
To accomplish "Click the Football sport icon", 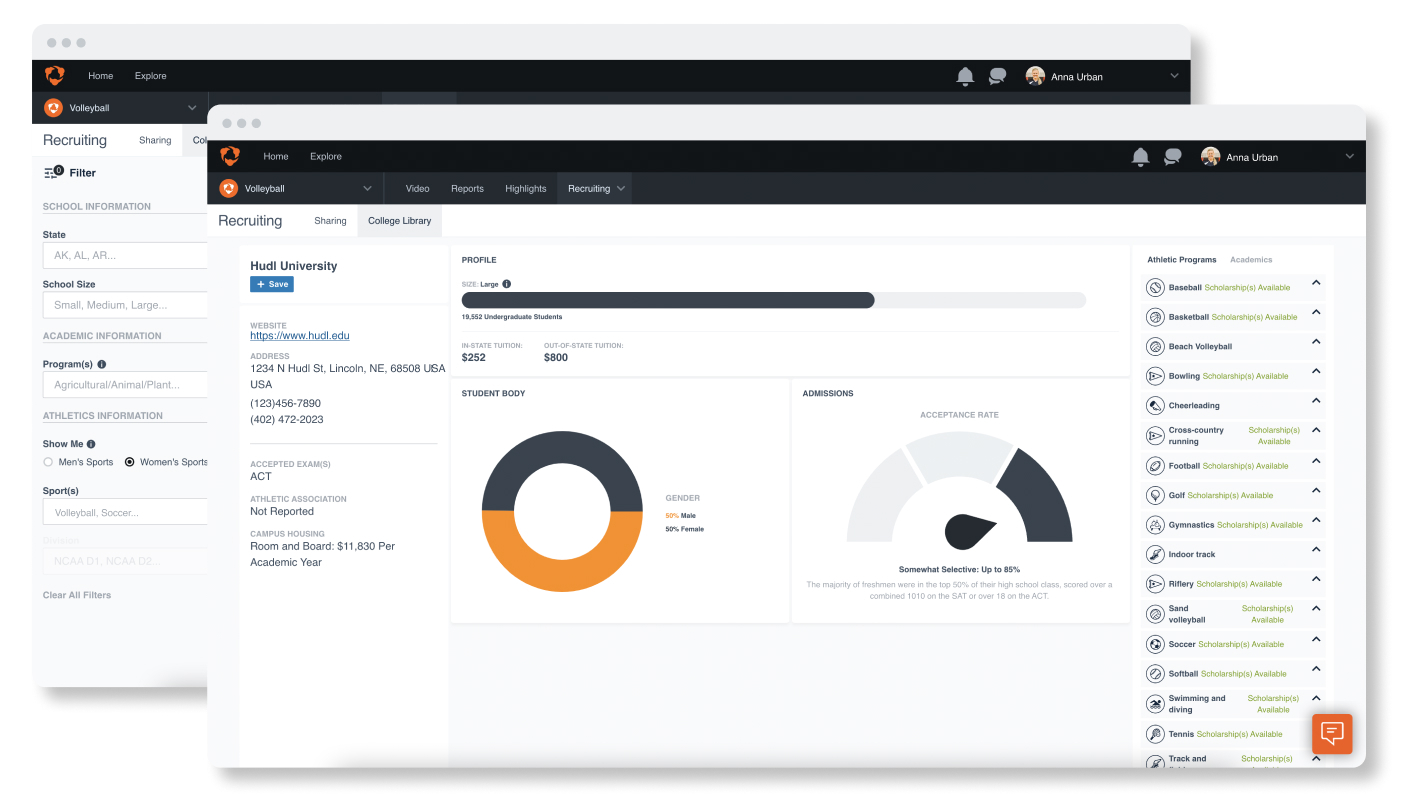I will click(x=1155, y=466).
